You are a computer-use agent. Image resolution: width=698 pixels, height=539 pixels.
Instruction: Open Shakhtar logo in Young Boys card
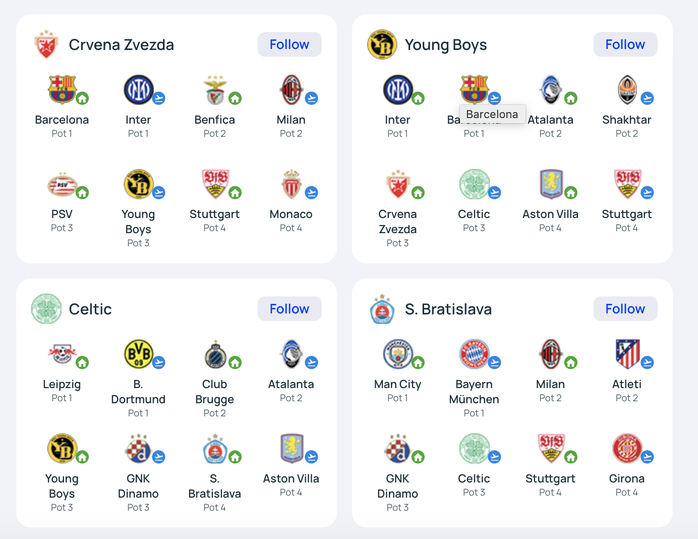pyautogui.click(x=627, y=90)
